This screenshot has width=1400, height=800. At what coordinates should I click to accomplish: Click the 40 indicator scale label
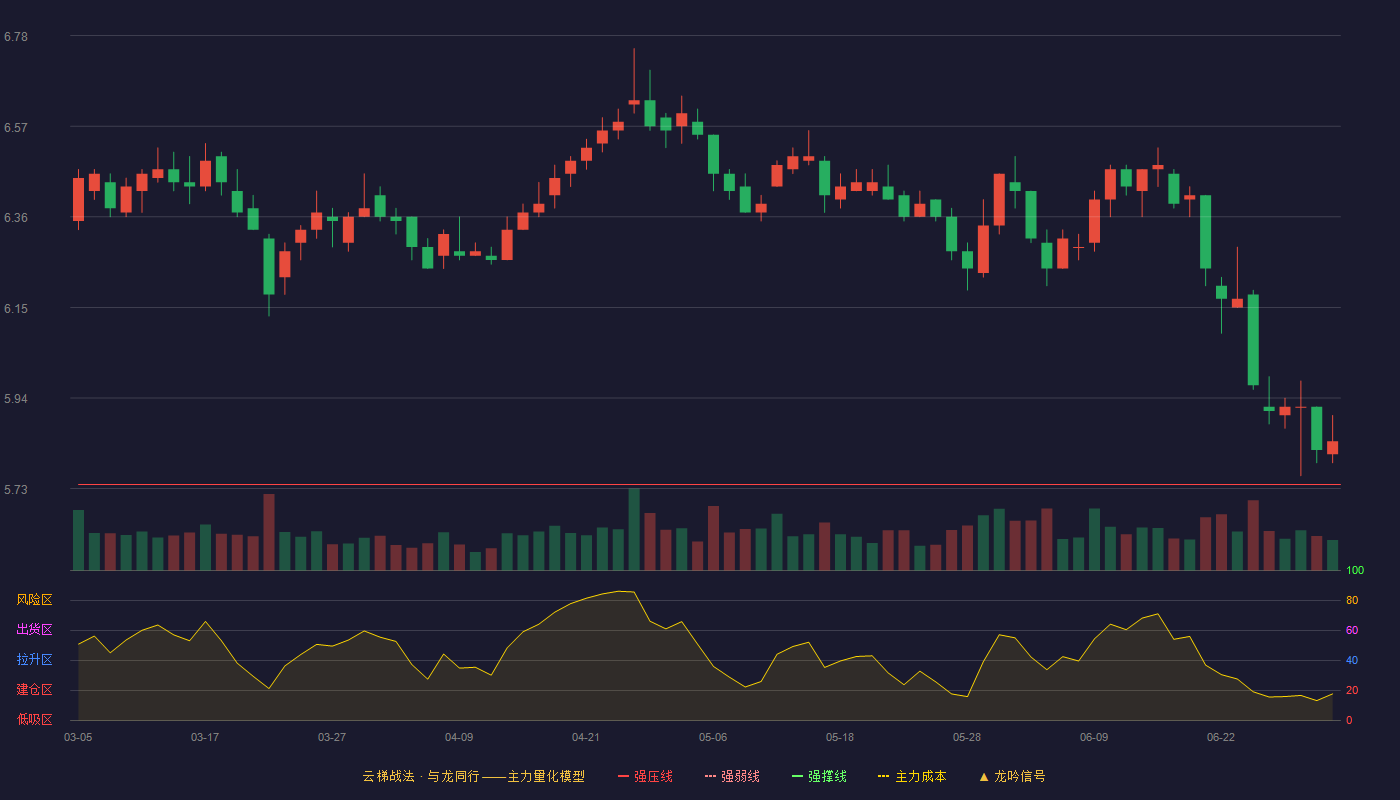click(x=1352, y=661)
